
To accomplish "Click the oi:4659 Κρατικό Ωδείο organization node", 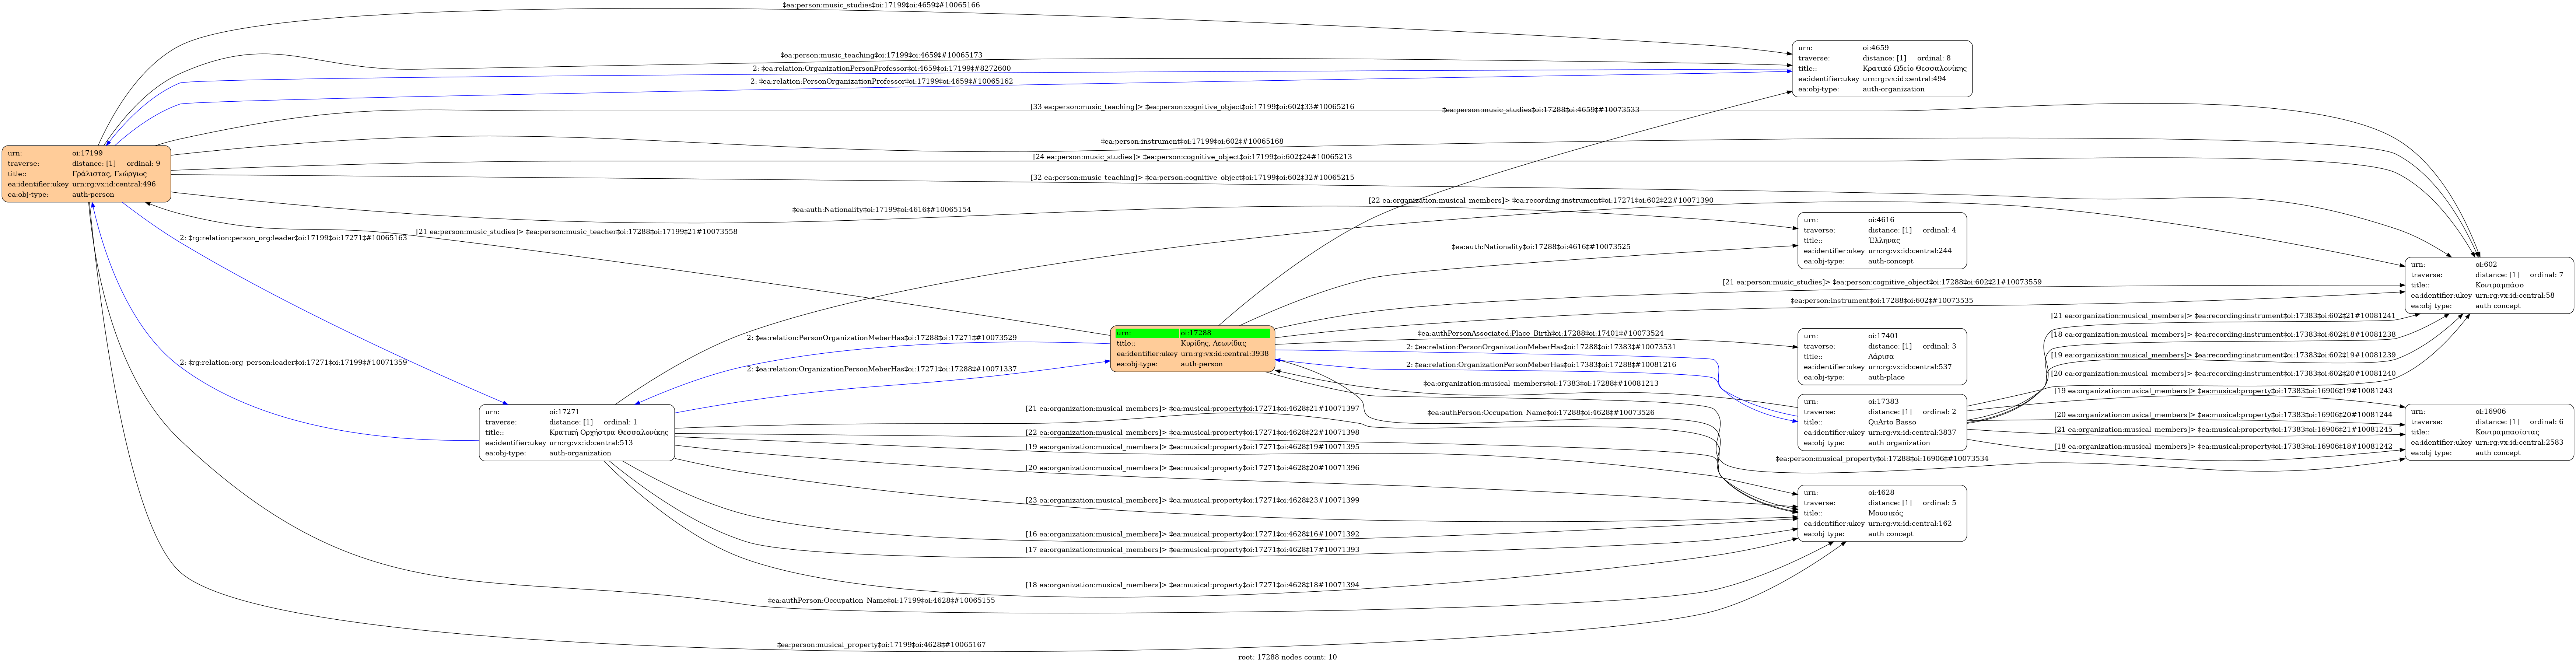I will point(1882,69).
